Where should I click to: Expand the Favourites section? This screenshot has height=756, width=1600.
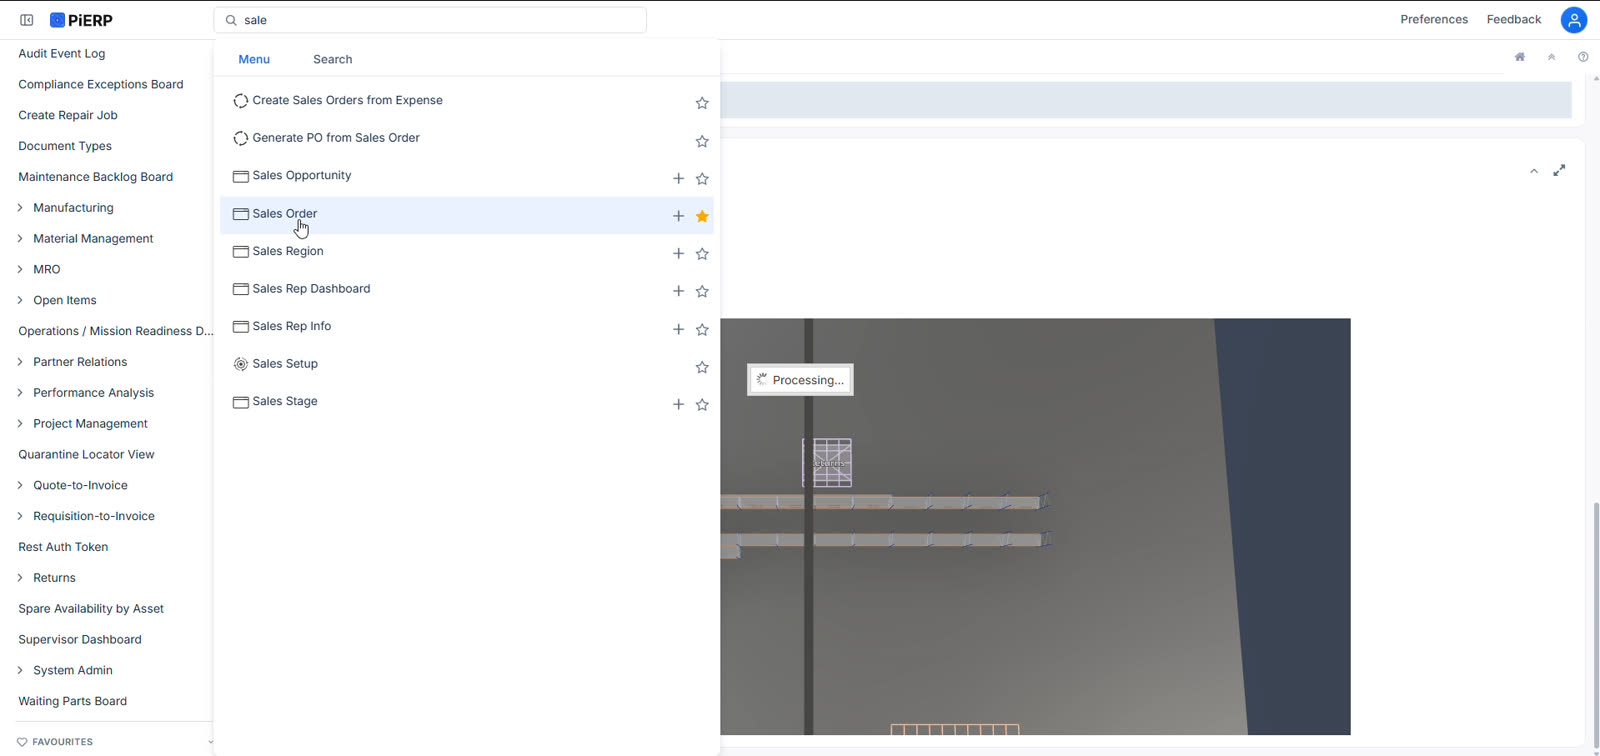point(209,742)
